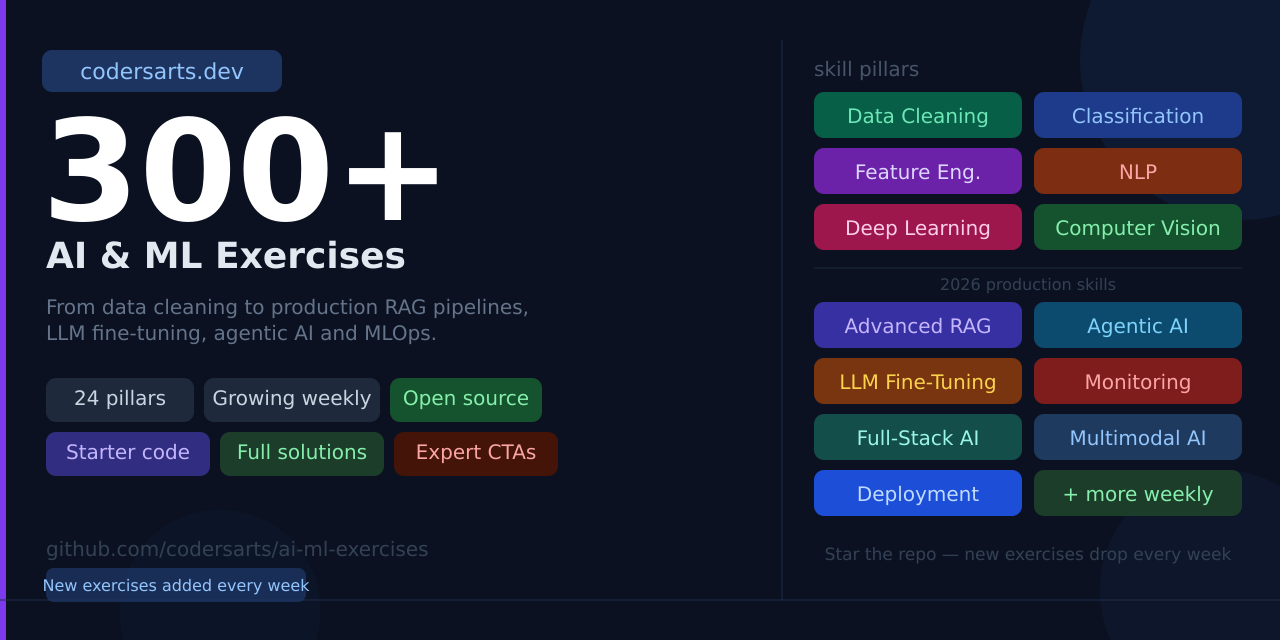This screenshot has height=640, width=1280.
Task: Click the '24 pillars' chip
Action: point(120,399)
